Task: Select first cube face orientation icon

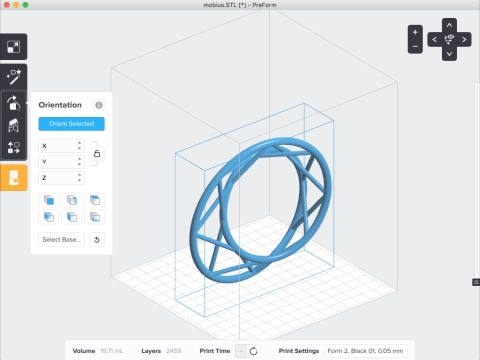Action: [x=49, y=200]
